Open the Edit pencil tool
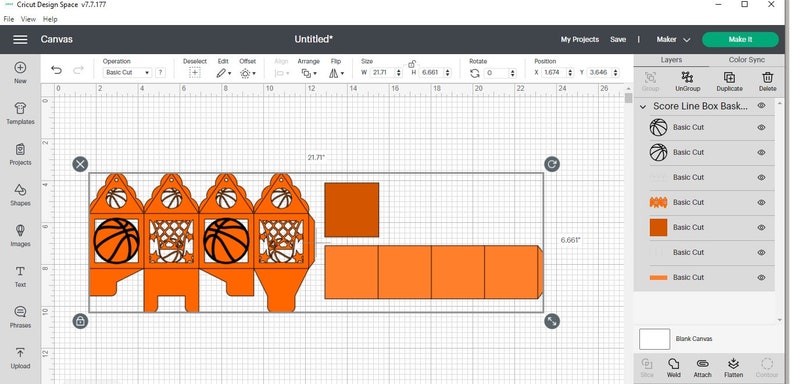 221,73
